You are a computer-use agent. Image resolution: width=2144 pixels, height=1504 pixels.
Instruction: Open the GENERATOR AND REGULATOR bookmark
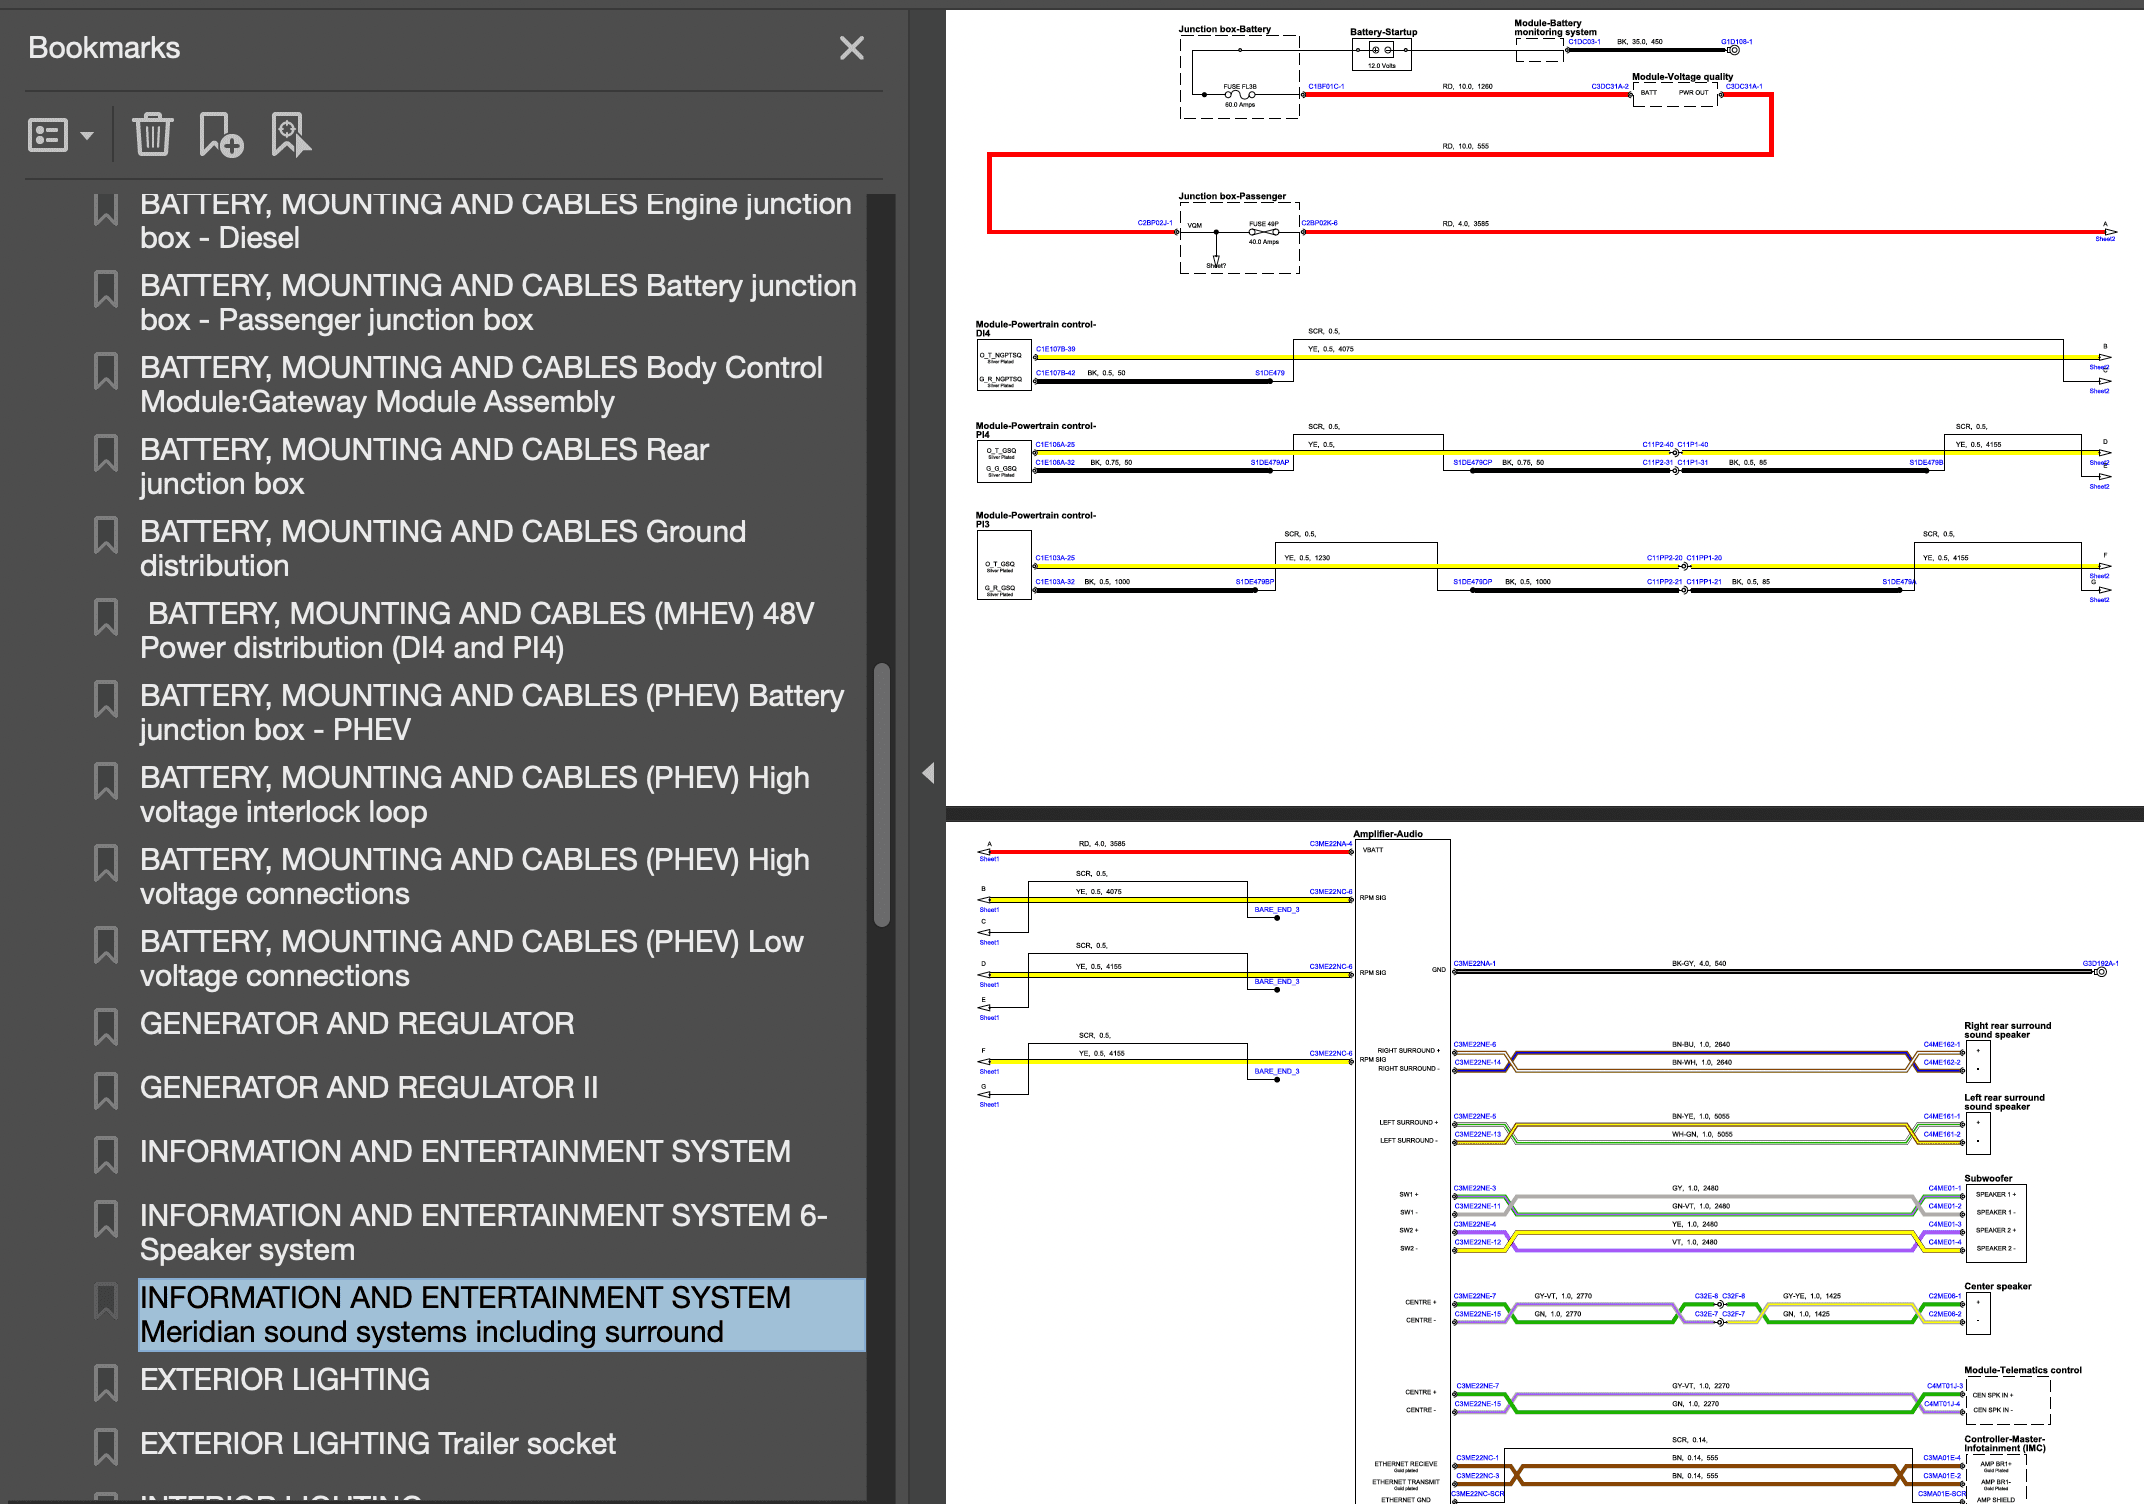pos(357,1024)
